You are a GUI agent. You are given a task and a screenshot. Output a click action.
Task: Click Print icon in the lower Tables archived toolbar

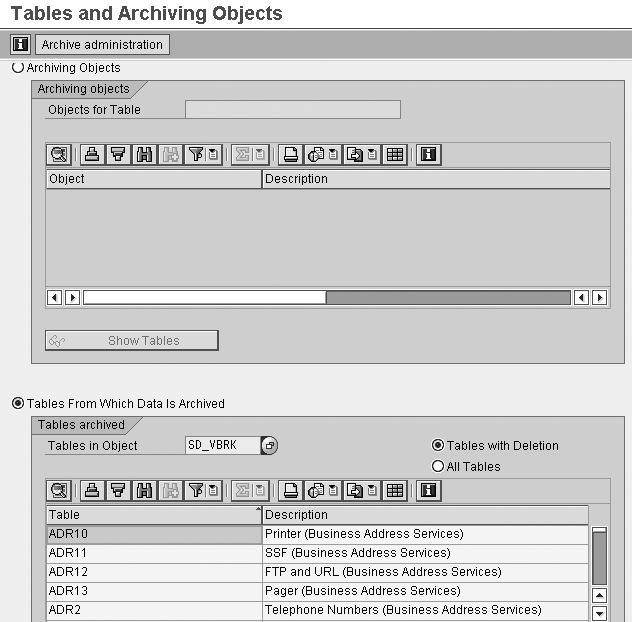[x=291, y=490]
